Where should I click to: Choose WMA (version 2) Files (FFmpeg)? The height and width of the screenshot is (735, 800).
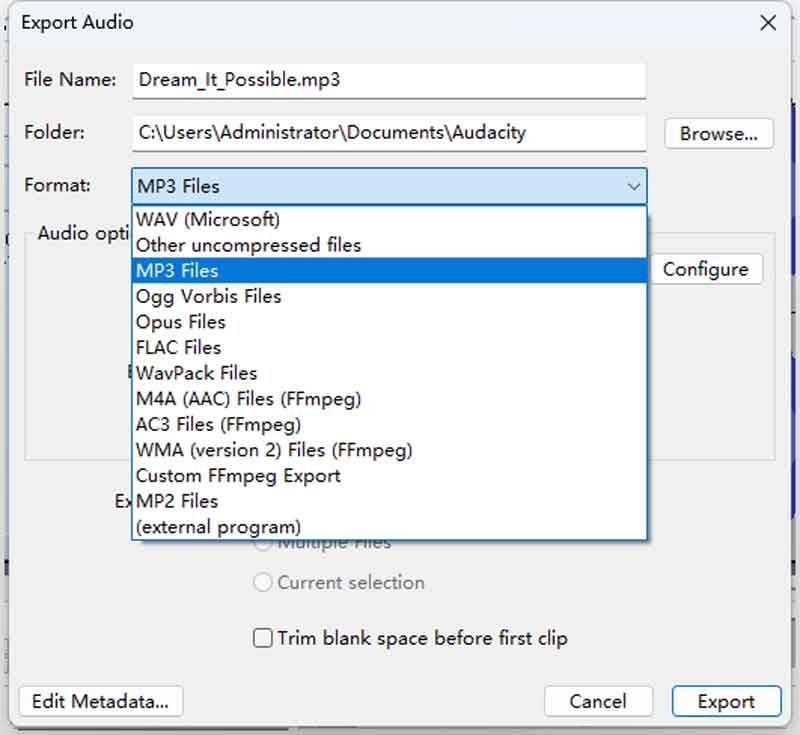(273, 450)
